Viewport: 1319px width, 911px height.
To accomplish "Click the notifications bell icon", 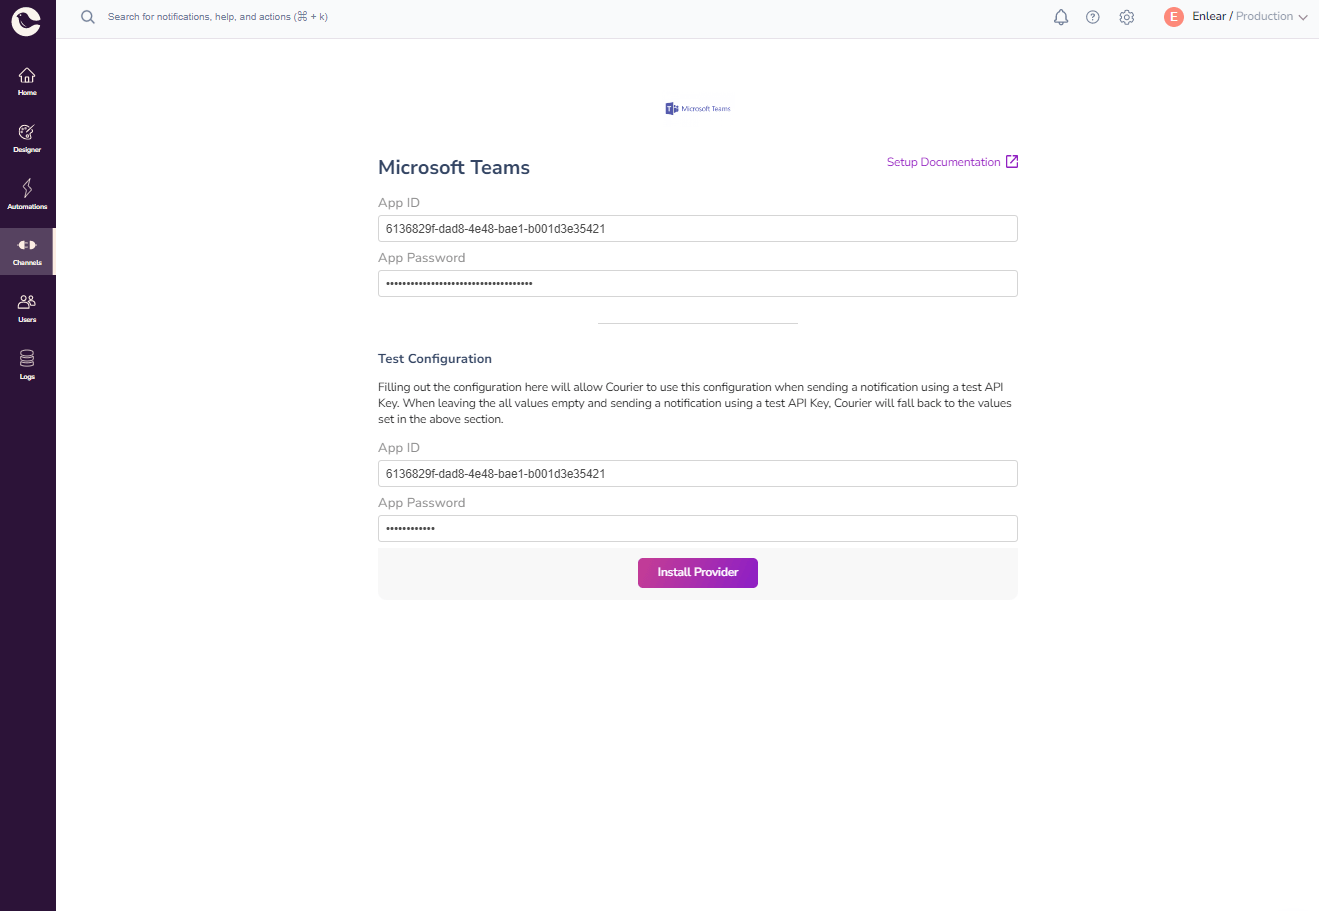I will [x=1061, y=17].
